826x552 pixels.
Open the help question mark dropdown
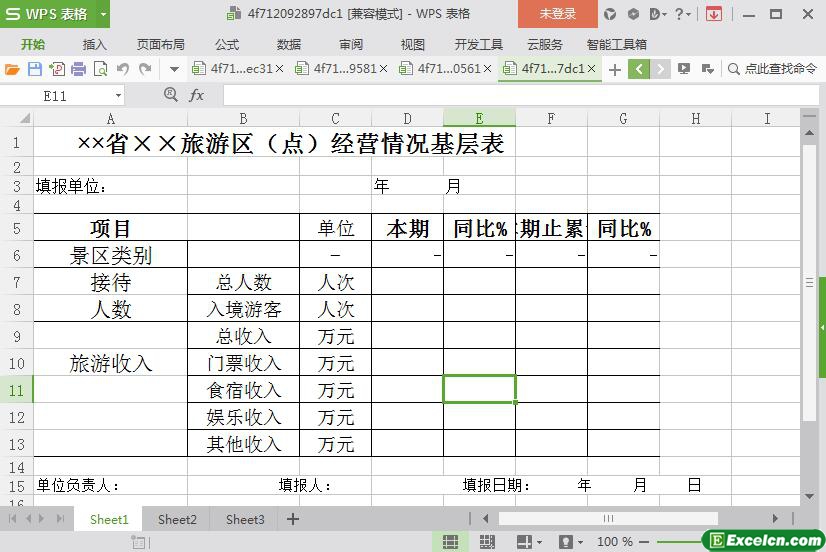pyautogui.click(x=682, y=14)
